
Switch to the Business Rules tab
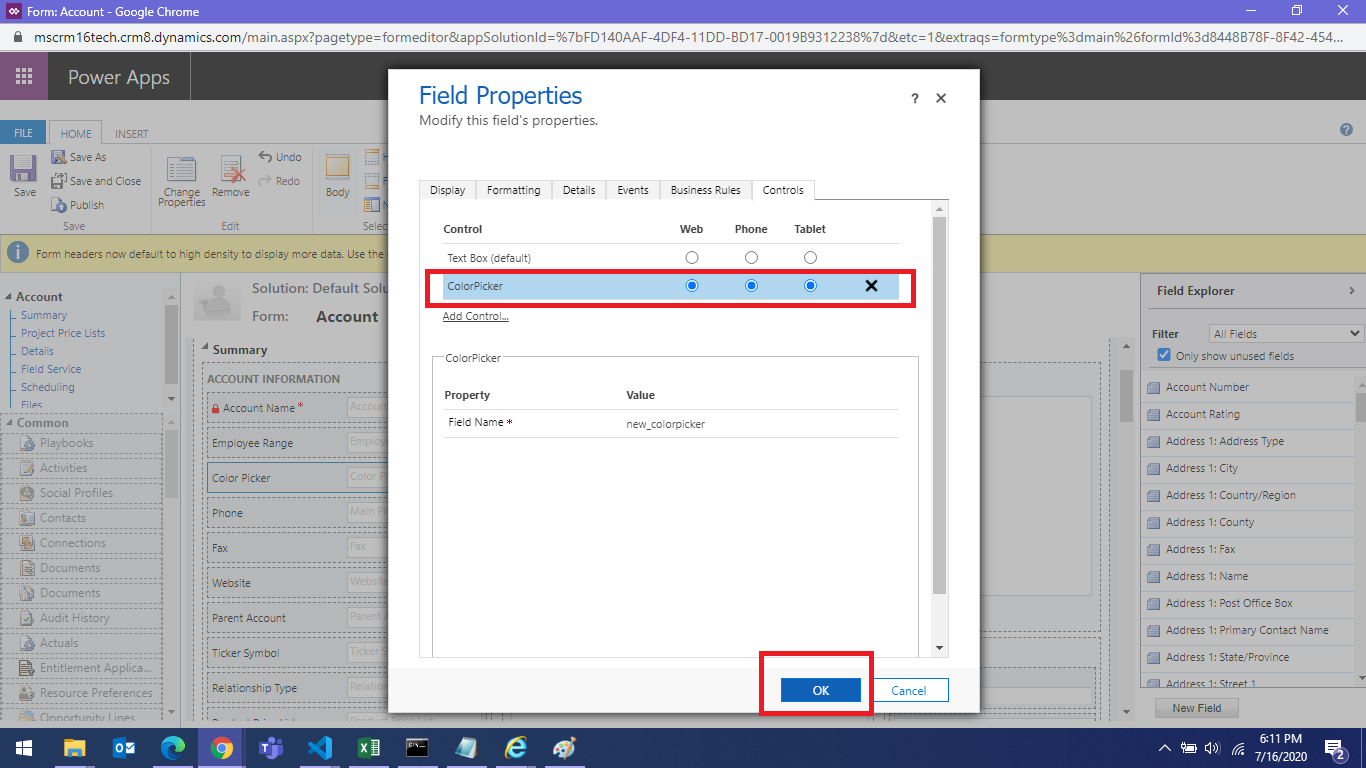705,190
